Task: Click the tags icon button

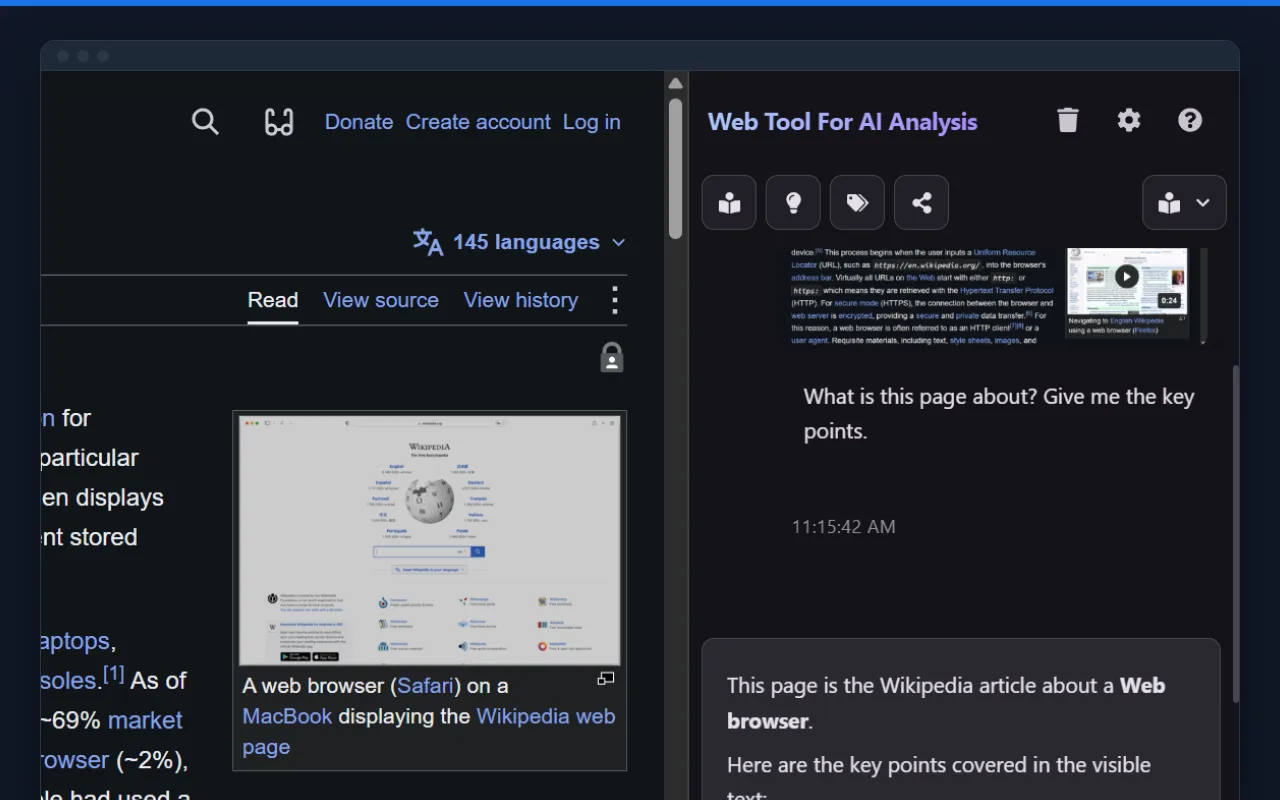Action: (857, 203)
